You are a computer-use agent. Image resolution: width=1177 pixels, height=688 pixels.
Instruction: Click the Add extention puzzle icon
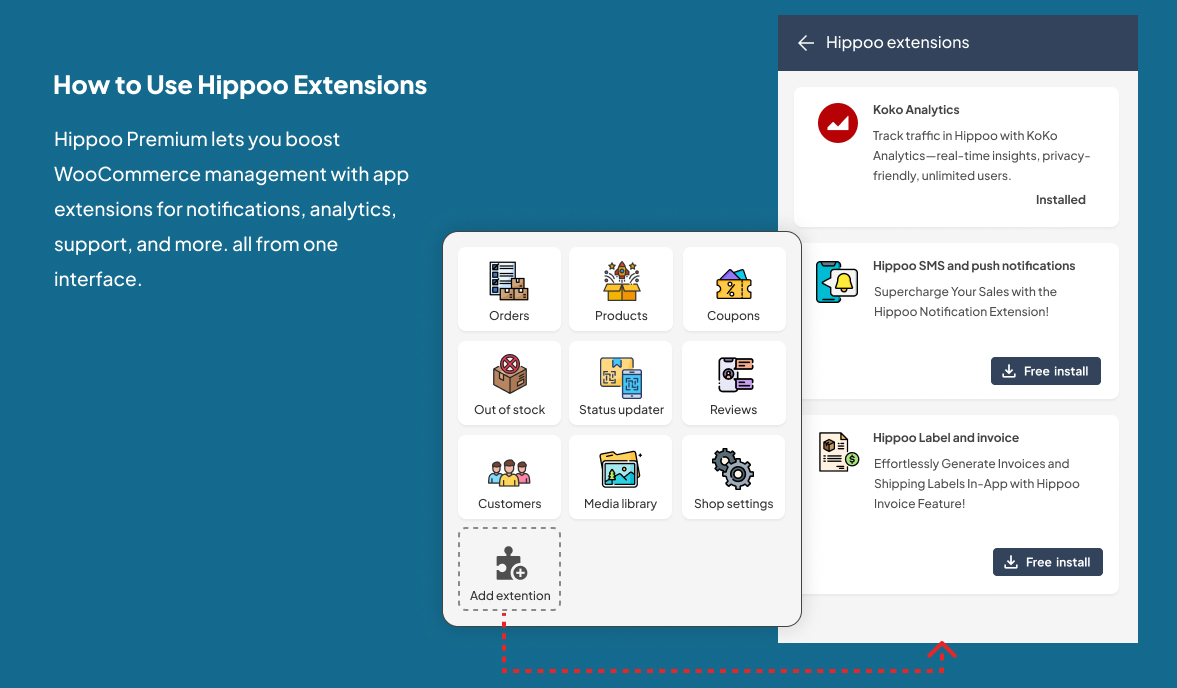(x=511, y=563)
